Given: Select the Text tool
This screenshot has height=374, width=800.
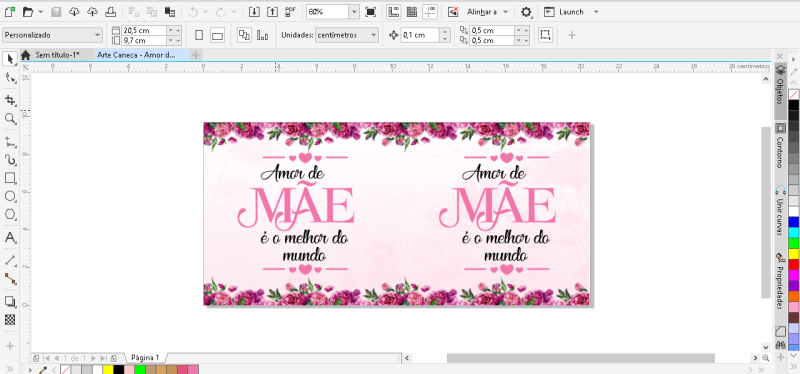Looking at the screenshot, I should [x=10, y=238].
